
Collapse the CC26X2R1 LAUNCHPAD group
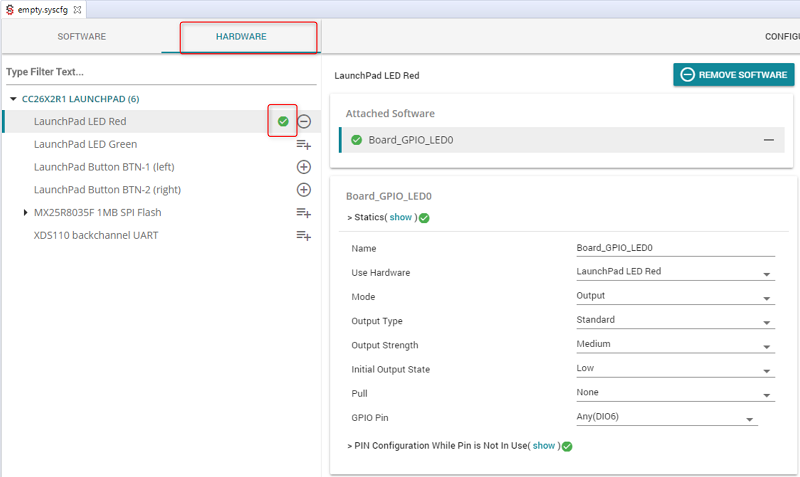(13, 99)
